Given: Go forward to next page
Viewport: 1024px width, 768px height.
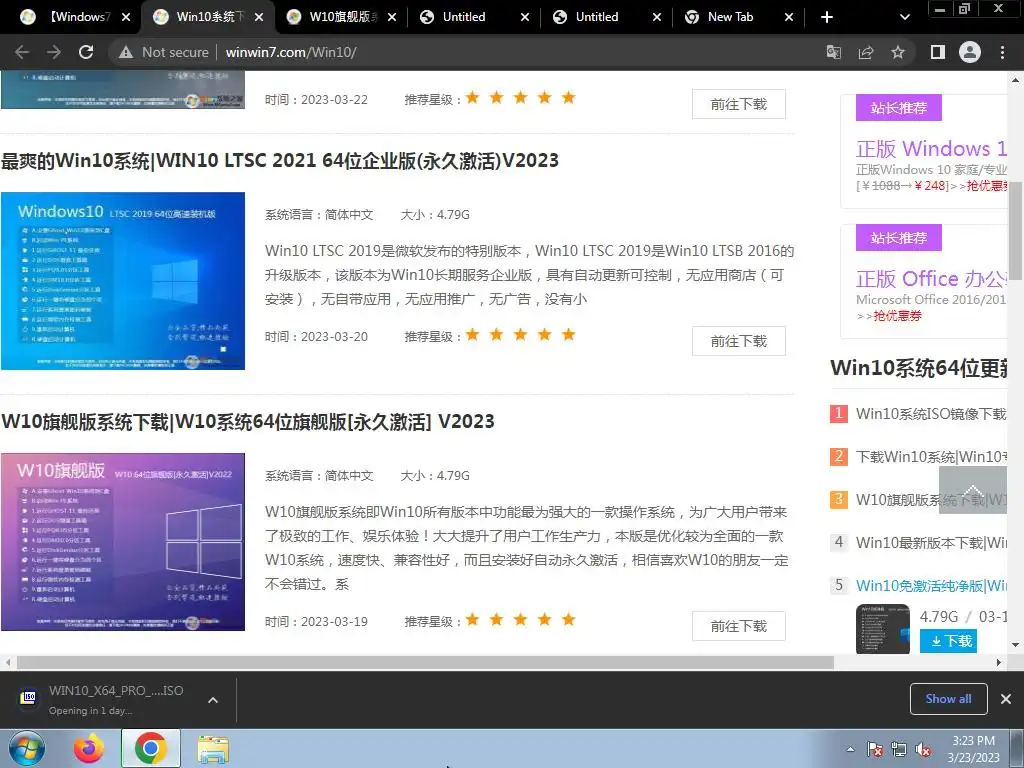Looking at the screenshot, I should click(54, 52).
